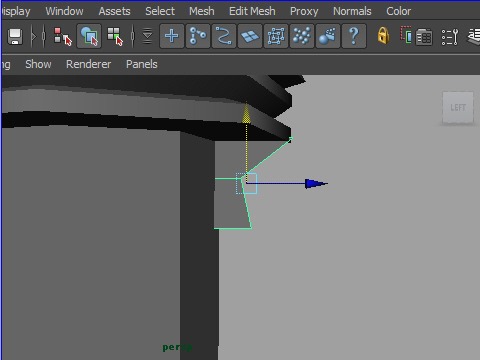
Task: Select by component type icon
Action: coord(115,36)
